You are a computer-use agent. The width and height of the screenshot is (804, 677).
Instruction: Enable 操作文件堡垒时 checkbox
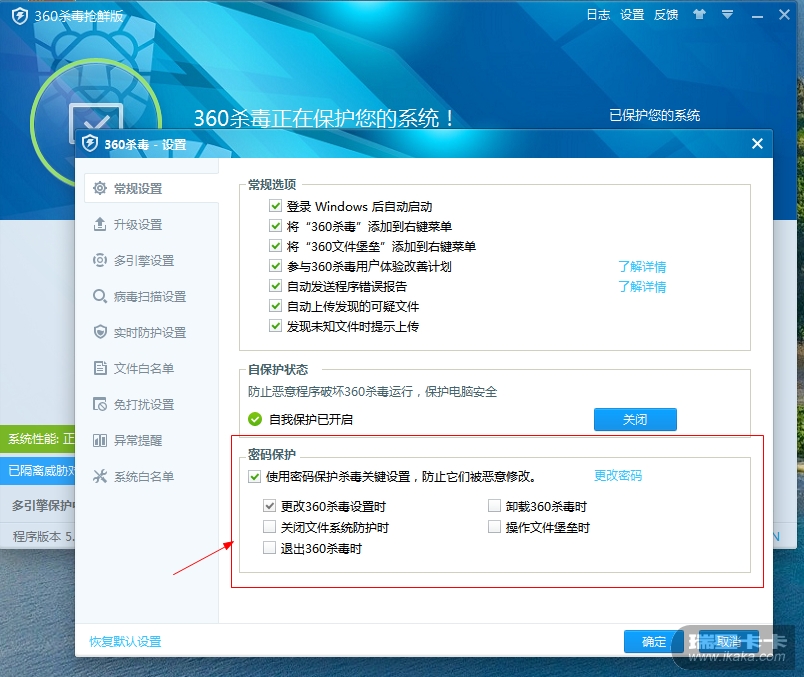[x=494, y=527]
